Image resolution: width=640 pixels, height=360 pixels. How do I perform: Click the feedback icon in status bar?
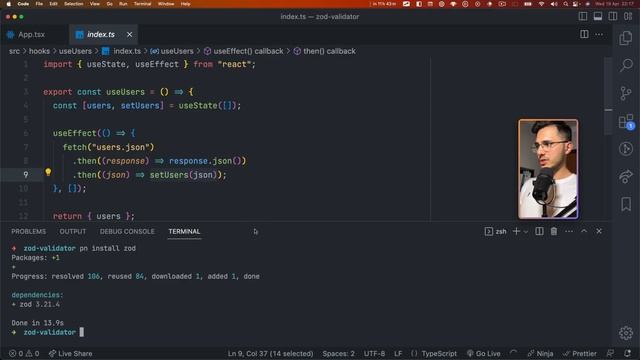click(x=610, y=353)
